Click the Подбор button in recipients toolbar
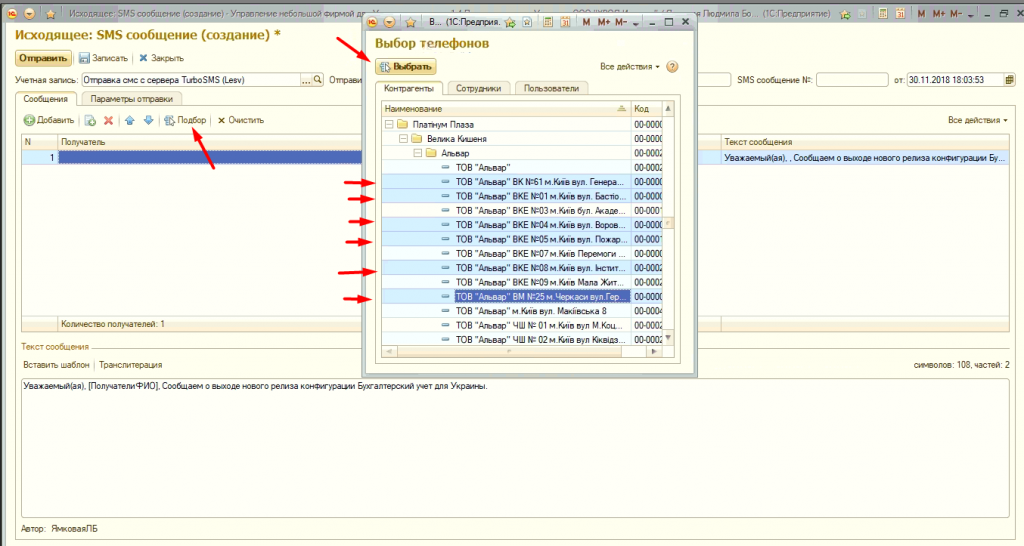 click(185, 120)
